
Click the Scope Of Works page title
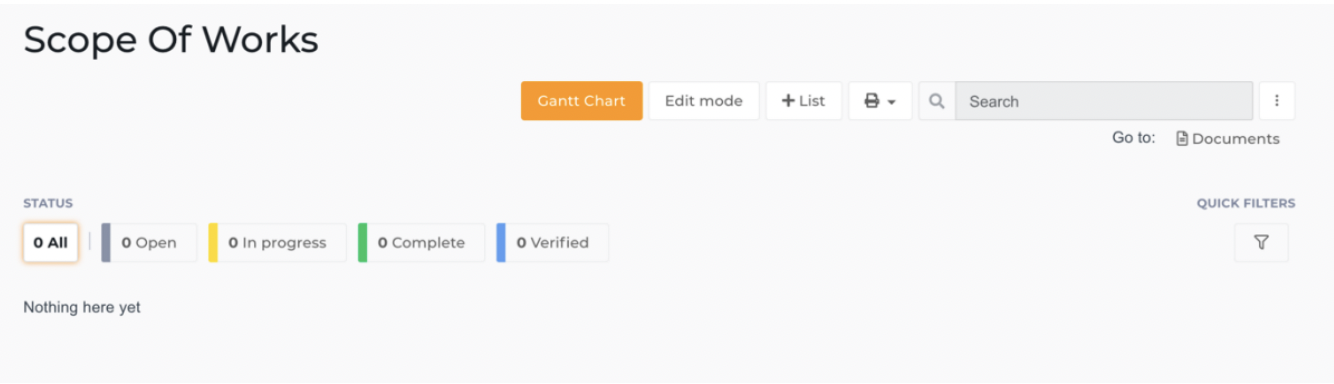tap(171, 40)
